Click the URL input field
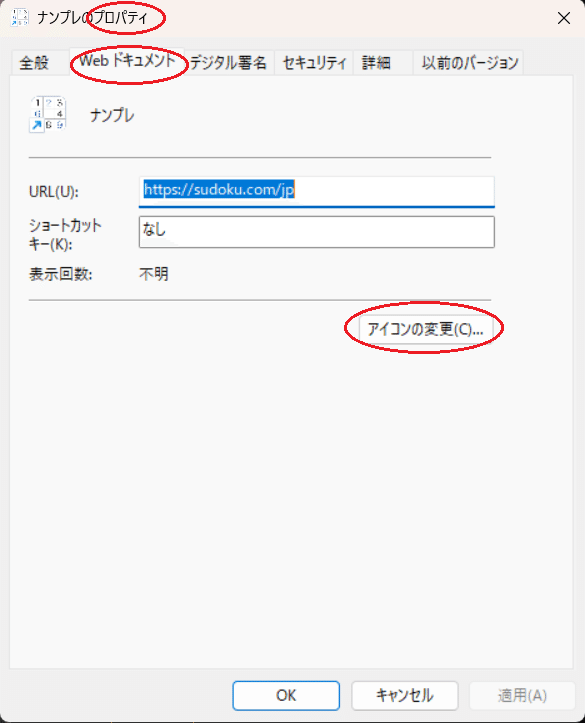 coord(317,191)
